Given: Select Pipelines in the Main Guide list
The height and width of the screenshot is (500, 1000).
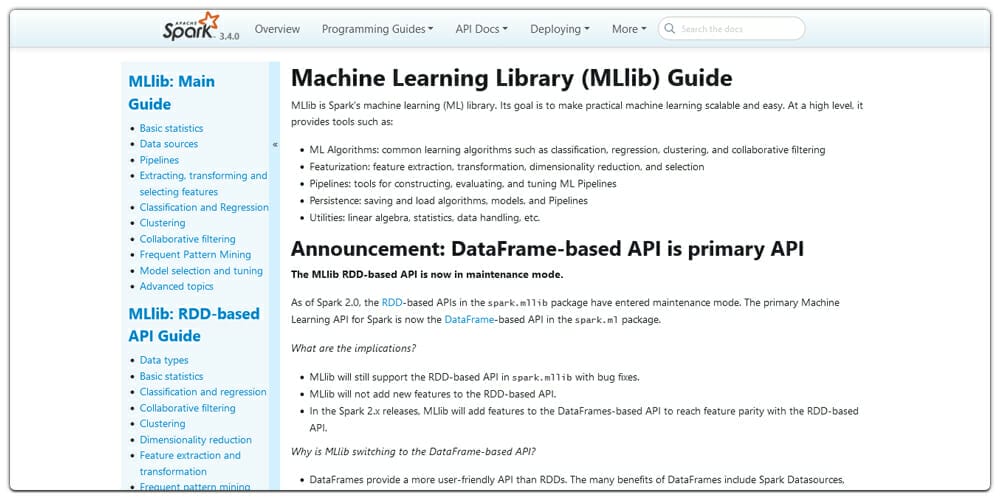Looking at the screenshot, I should click(x=159, y=160).
